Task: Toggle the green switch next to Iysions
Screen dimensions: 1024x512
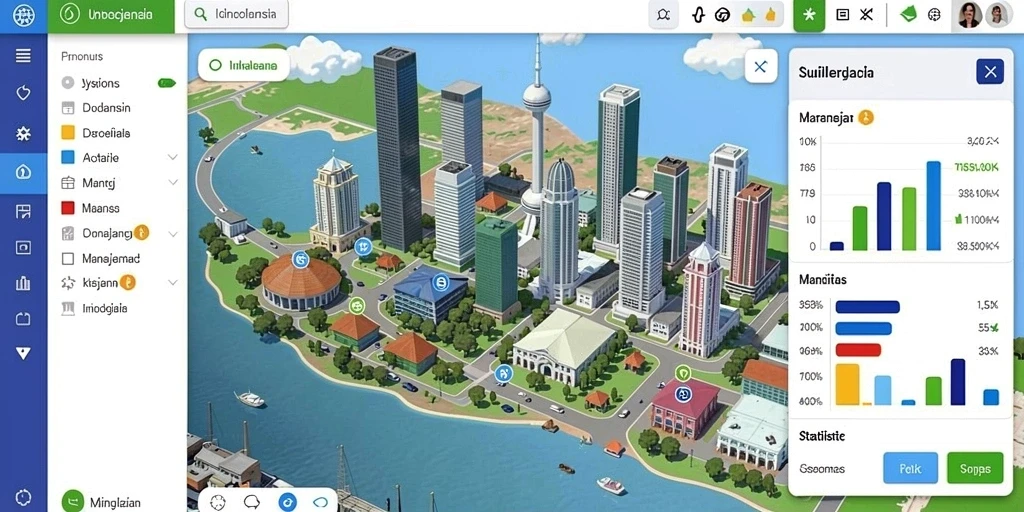Action: (x=167, y=83)
